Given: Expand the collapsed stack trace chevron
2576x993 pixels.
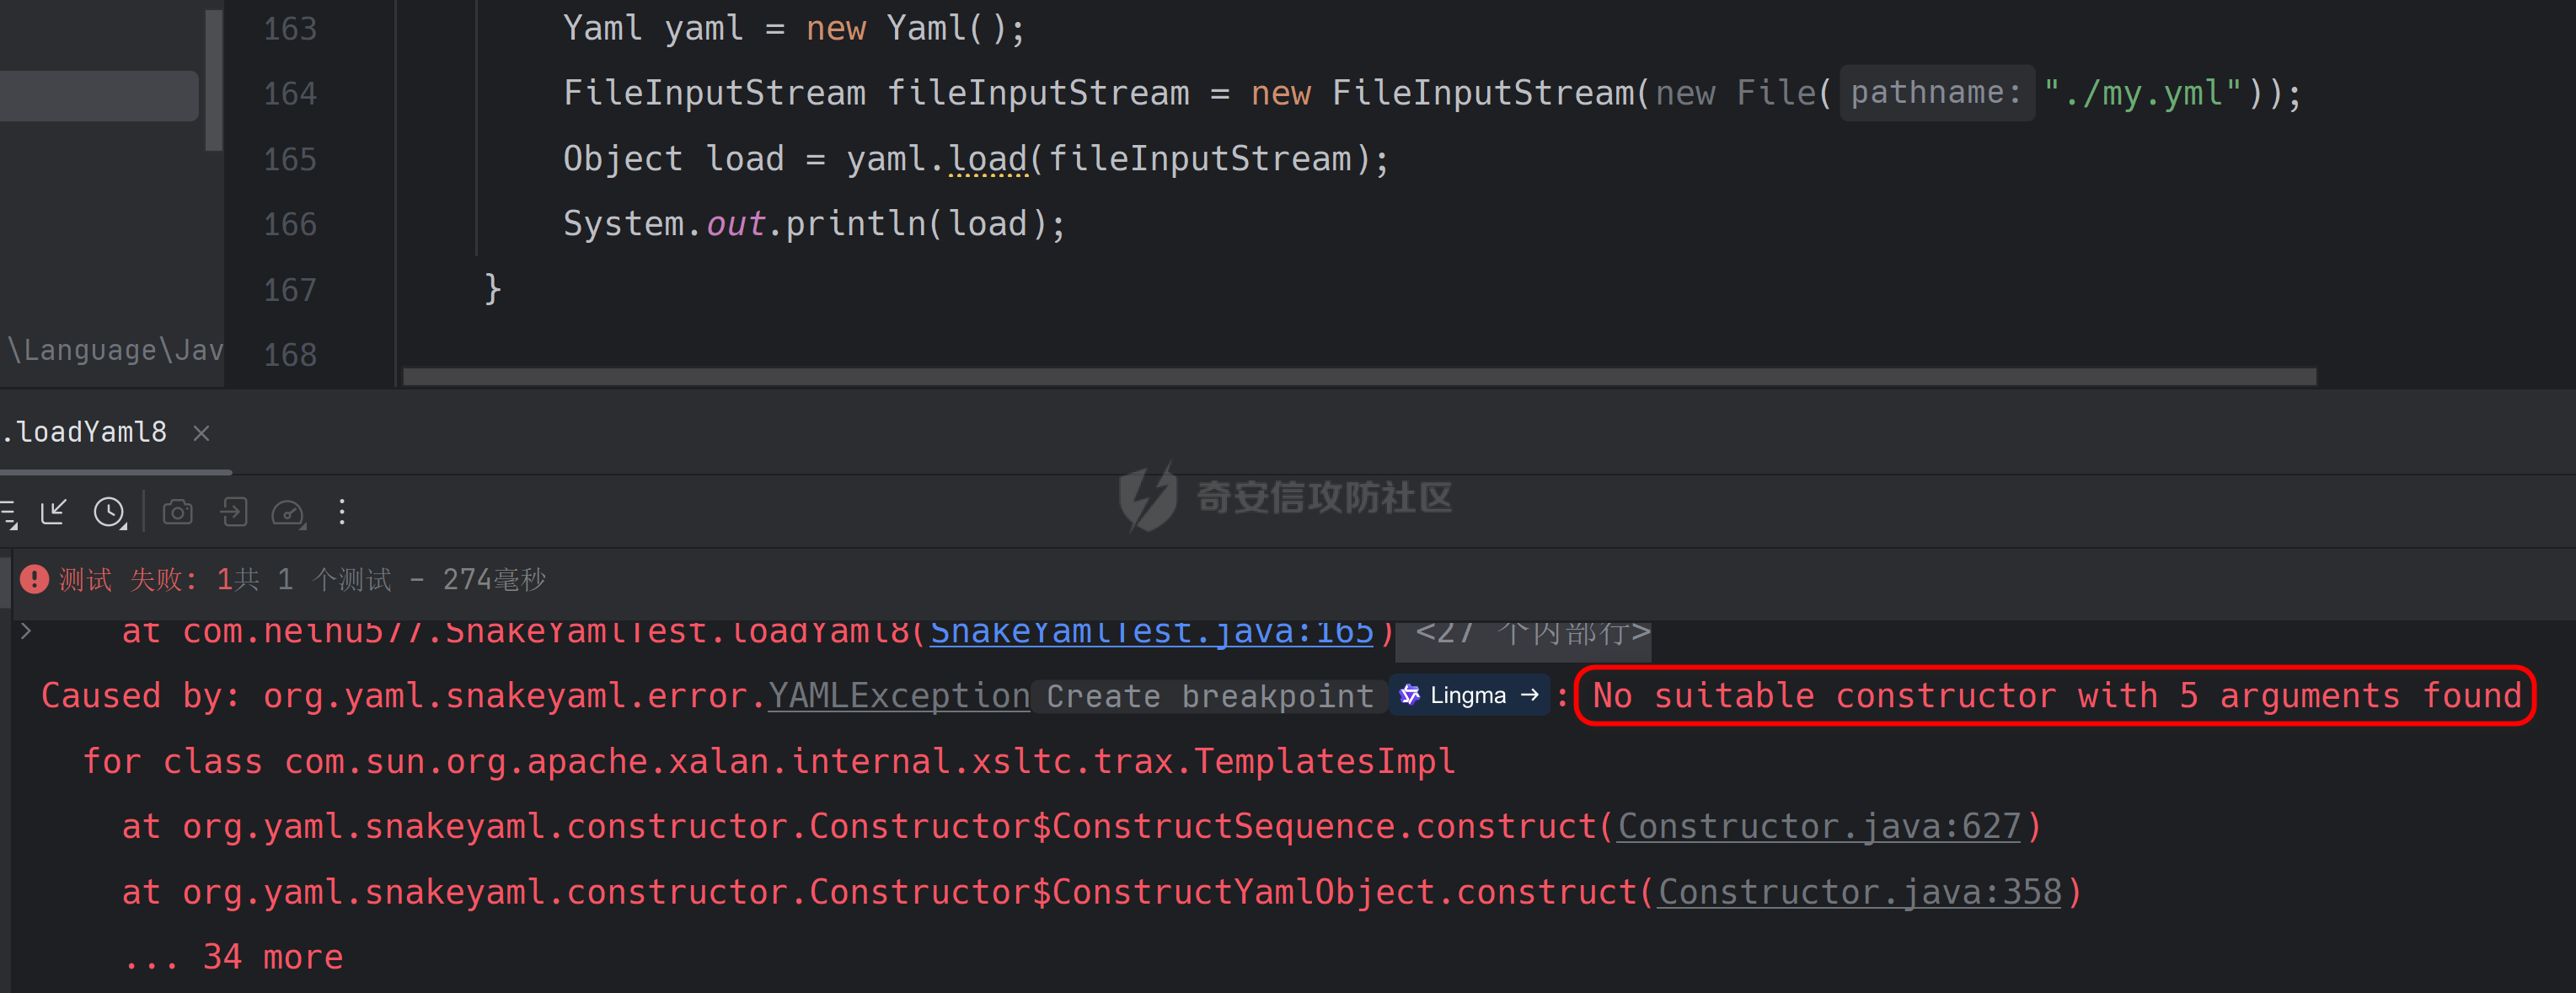Looking at the screenshot, I should click(26, 631).
